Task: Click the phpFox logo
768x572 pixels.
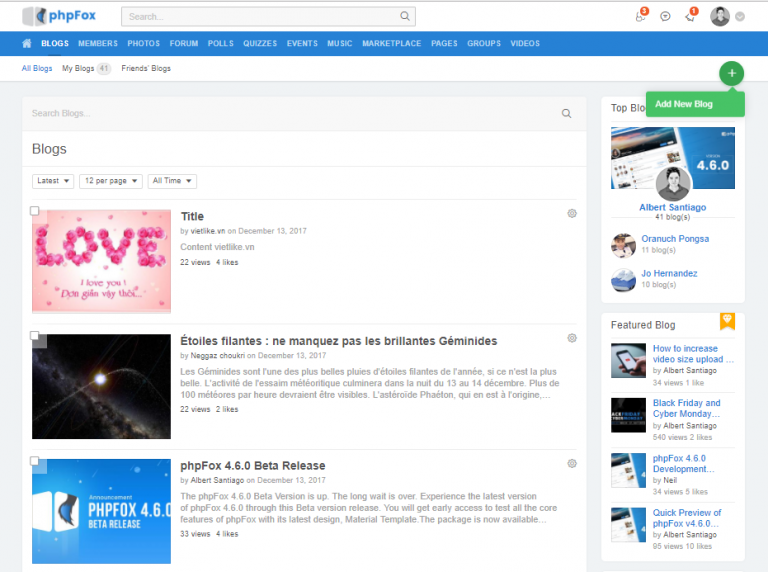Action: pos(59,16)
